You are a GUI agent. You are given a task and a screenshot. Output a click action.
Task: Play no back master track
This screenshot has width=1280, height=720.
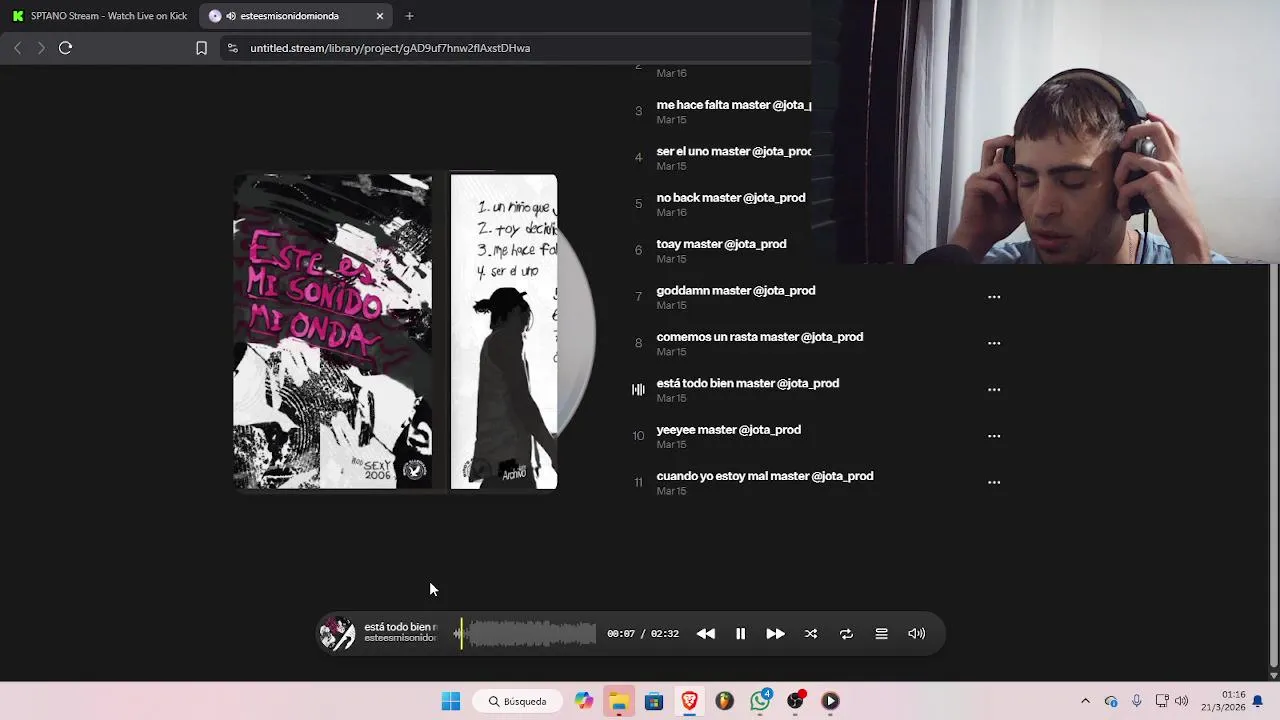tap(731, 198)
